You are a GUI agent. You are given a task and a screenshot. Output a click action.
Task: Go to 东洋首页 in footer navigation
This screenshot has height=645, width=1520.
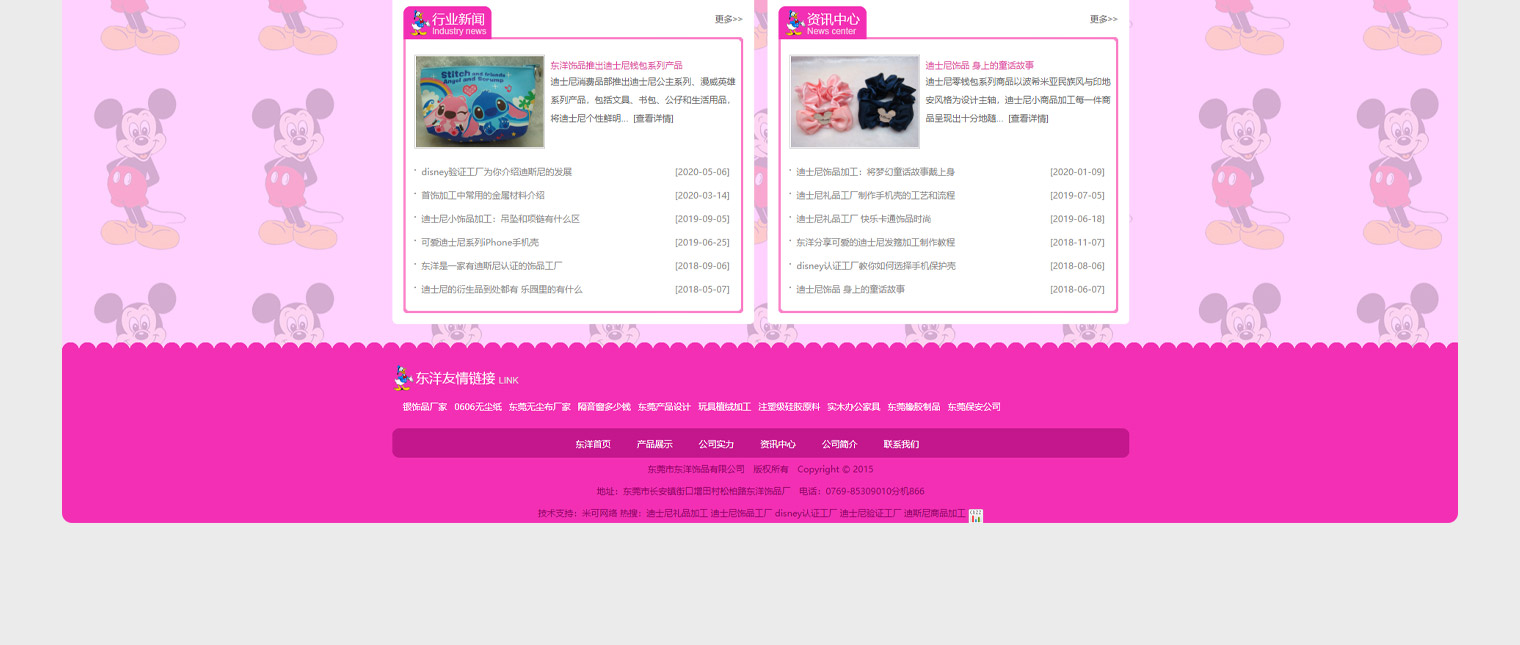[592, 444]
